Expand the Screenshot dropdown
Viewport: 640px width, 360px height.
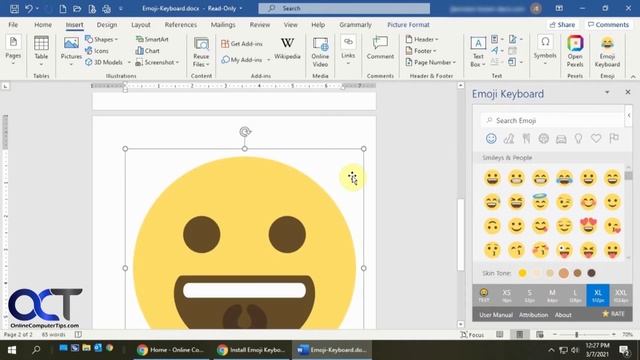point(178,62)
